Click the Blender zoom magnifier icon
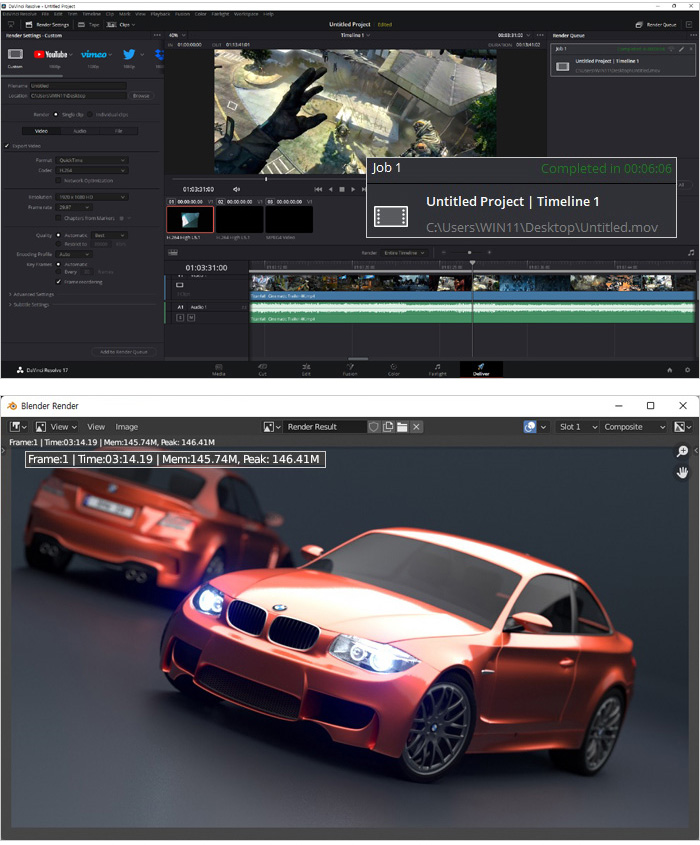 point(683,452)
